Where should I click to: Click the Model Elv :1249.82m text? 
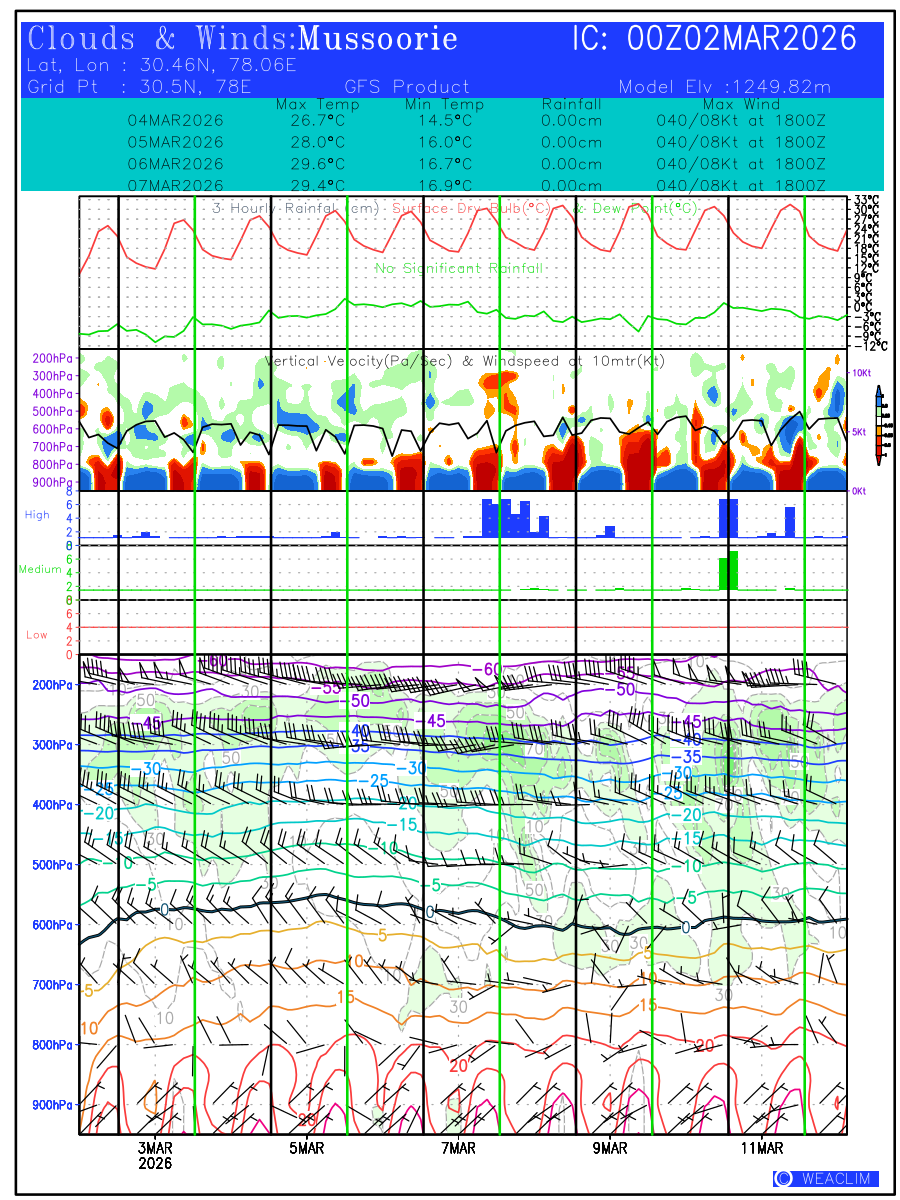tap(724, 87)
